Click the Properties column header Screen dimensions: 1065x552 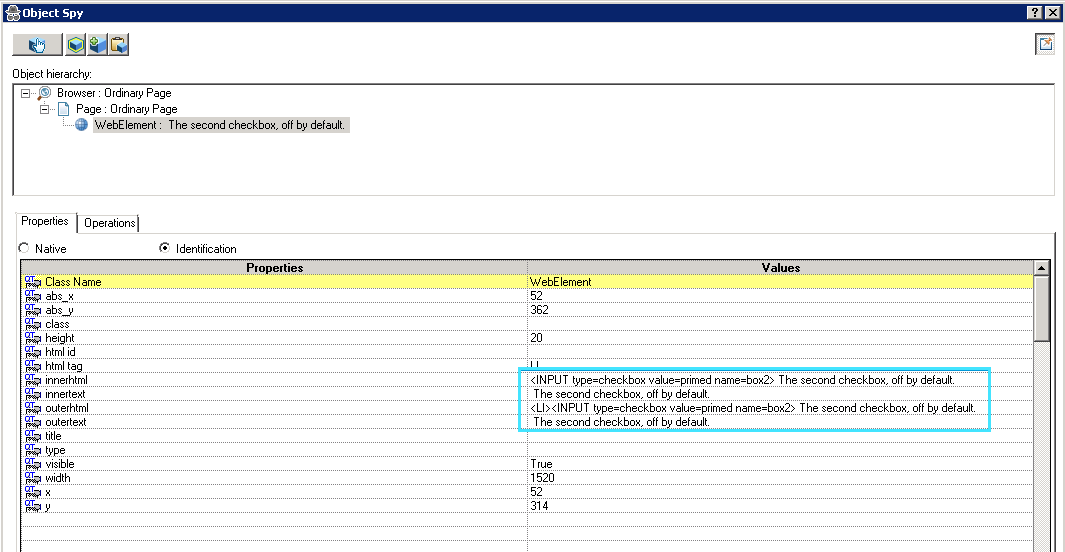[274, 268]
